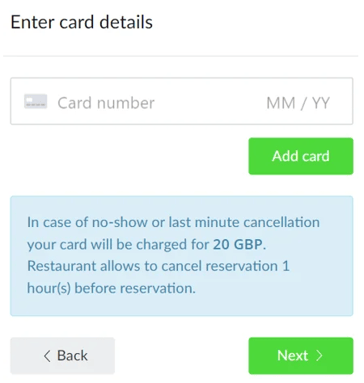Image resolution: width=364 pixels, height=383 pixels.
Task: Click the 'your card will be charged' line
Action: pyautogui.click(x=146, y=245)
